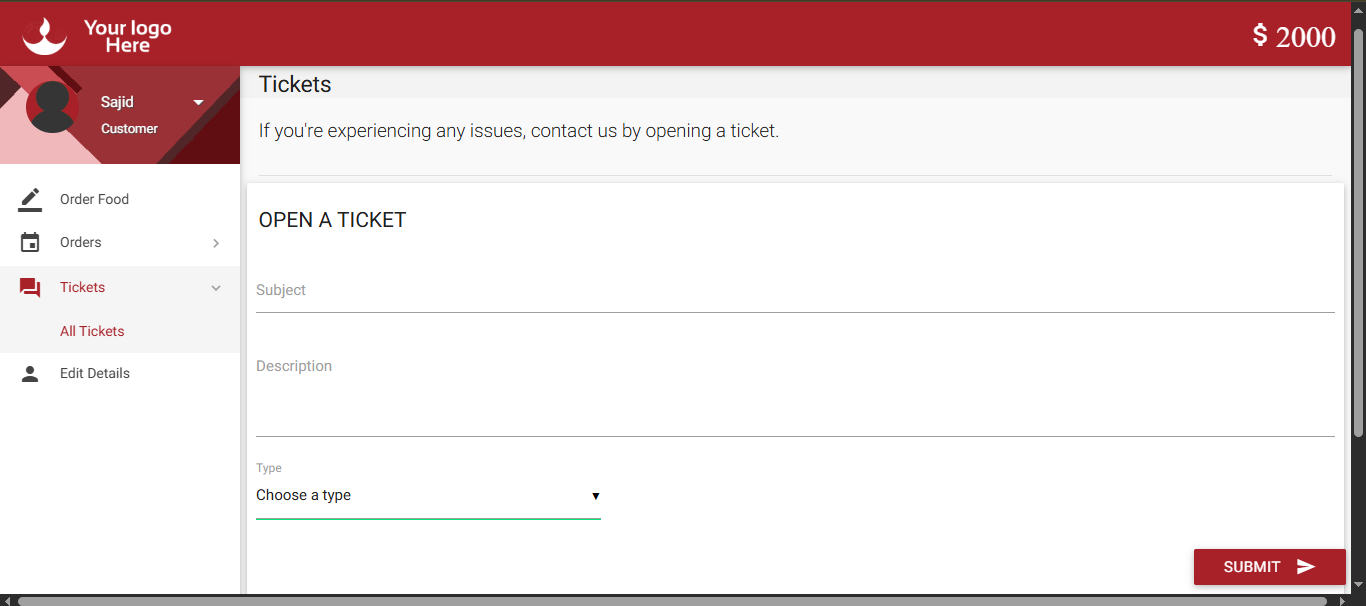This screenshot has height=606, width=1366.
Task: Select All Tickets in sidebar
Action: pyautogui.click(x=92, y=331)
